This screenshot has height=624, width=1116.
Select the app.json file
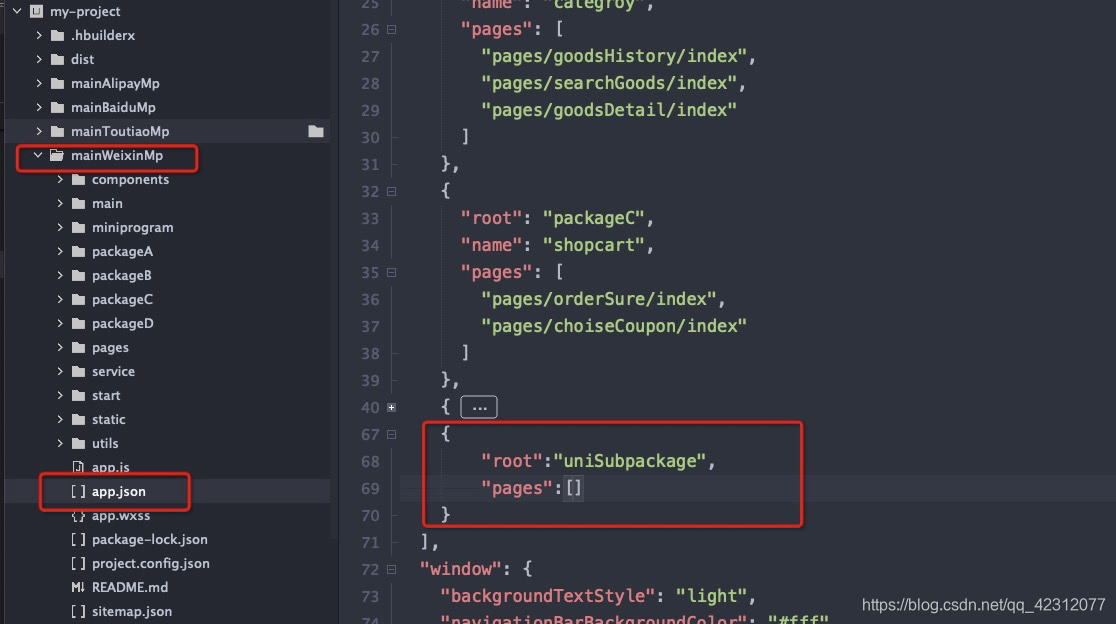pos(119,491)
